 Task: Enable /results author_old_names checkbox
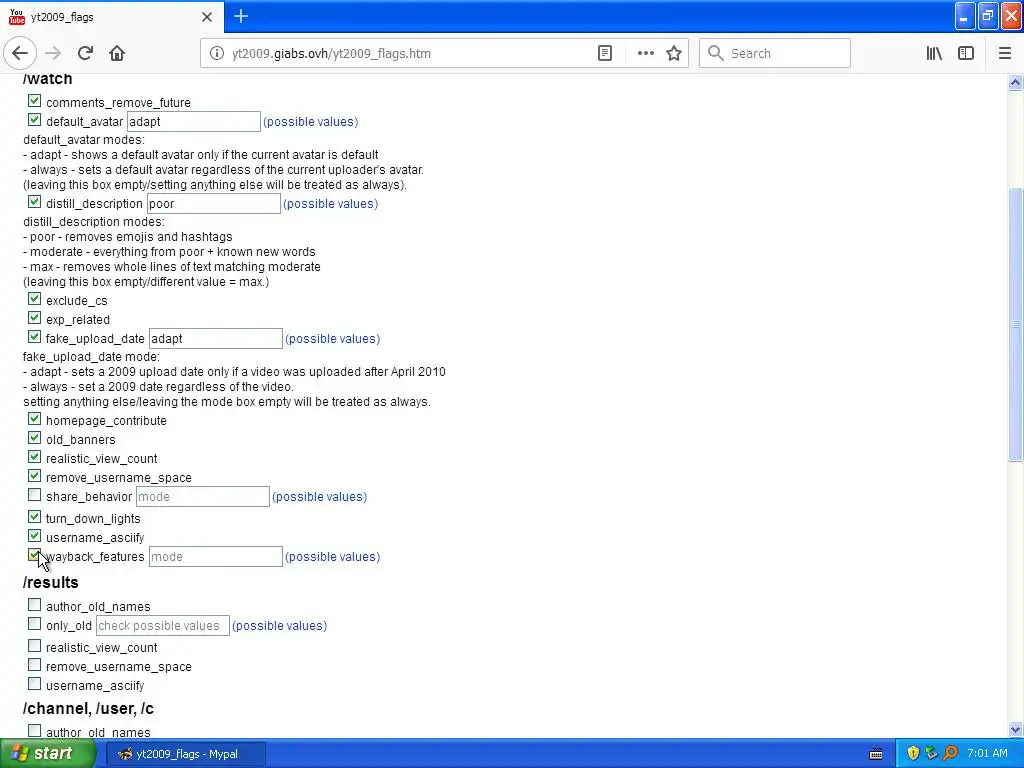(35, 605)
